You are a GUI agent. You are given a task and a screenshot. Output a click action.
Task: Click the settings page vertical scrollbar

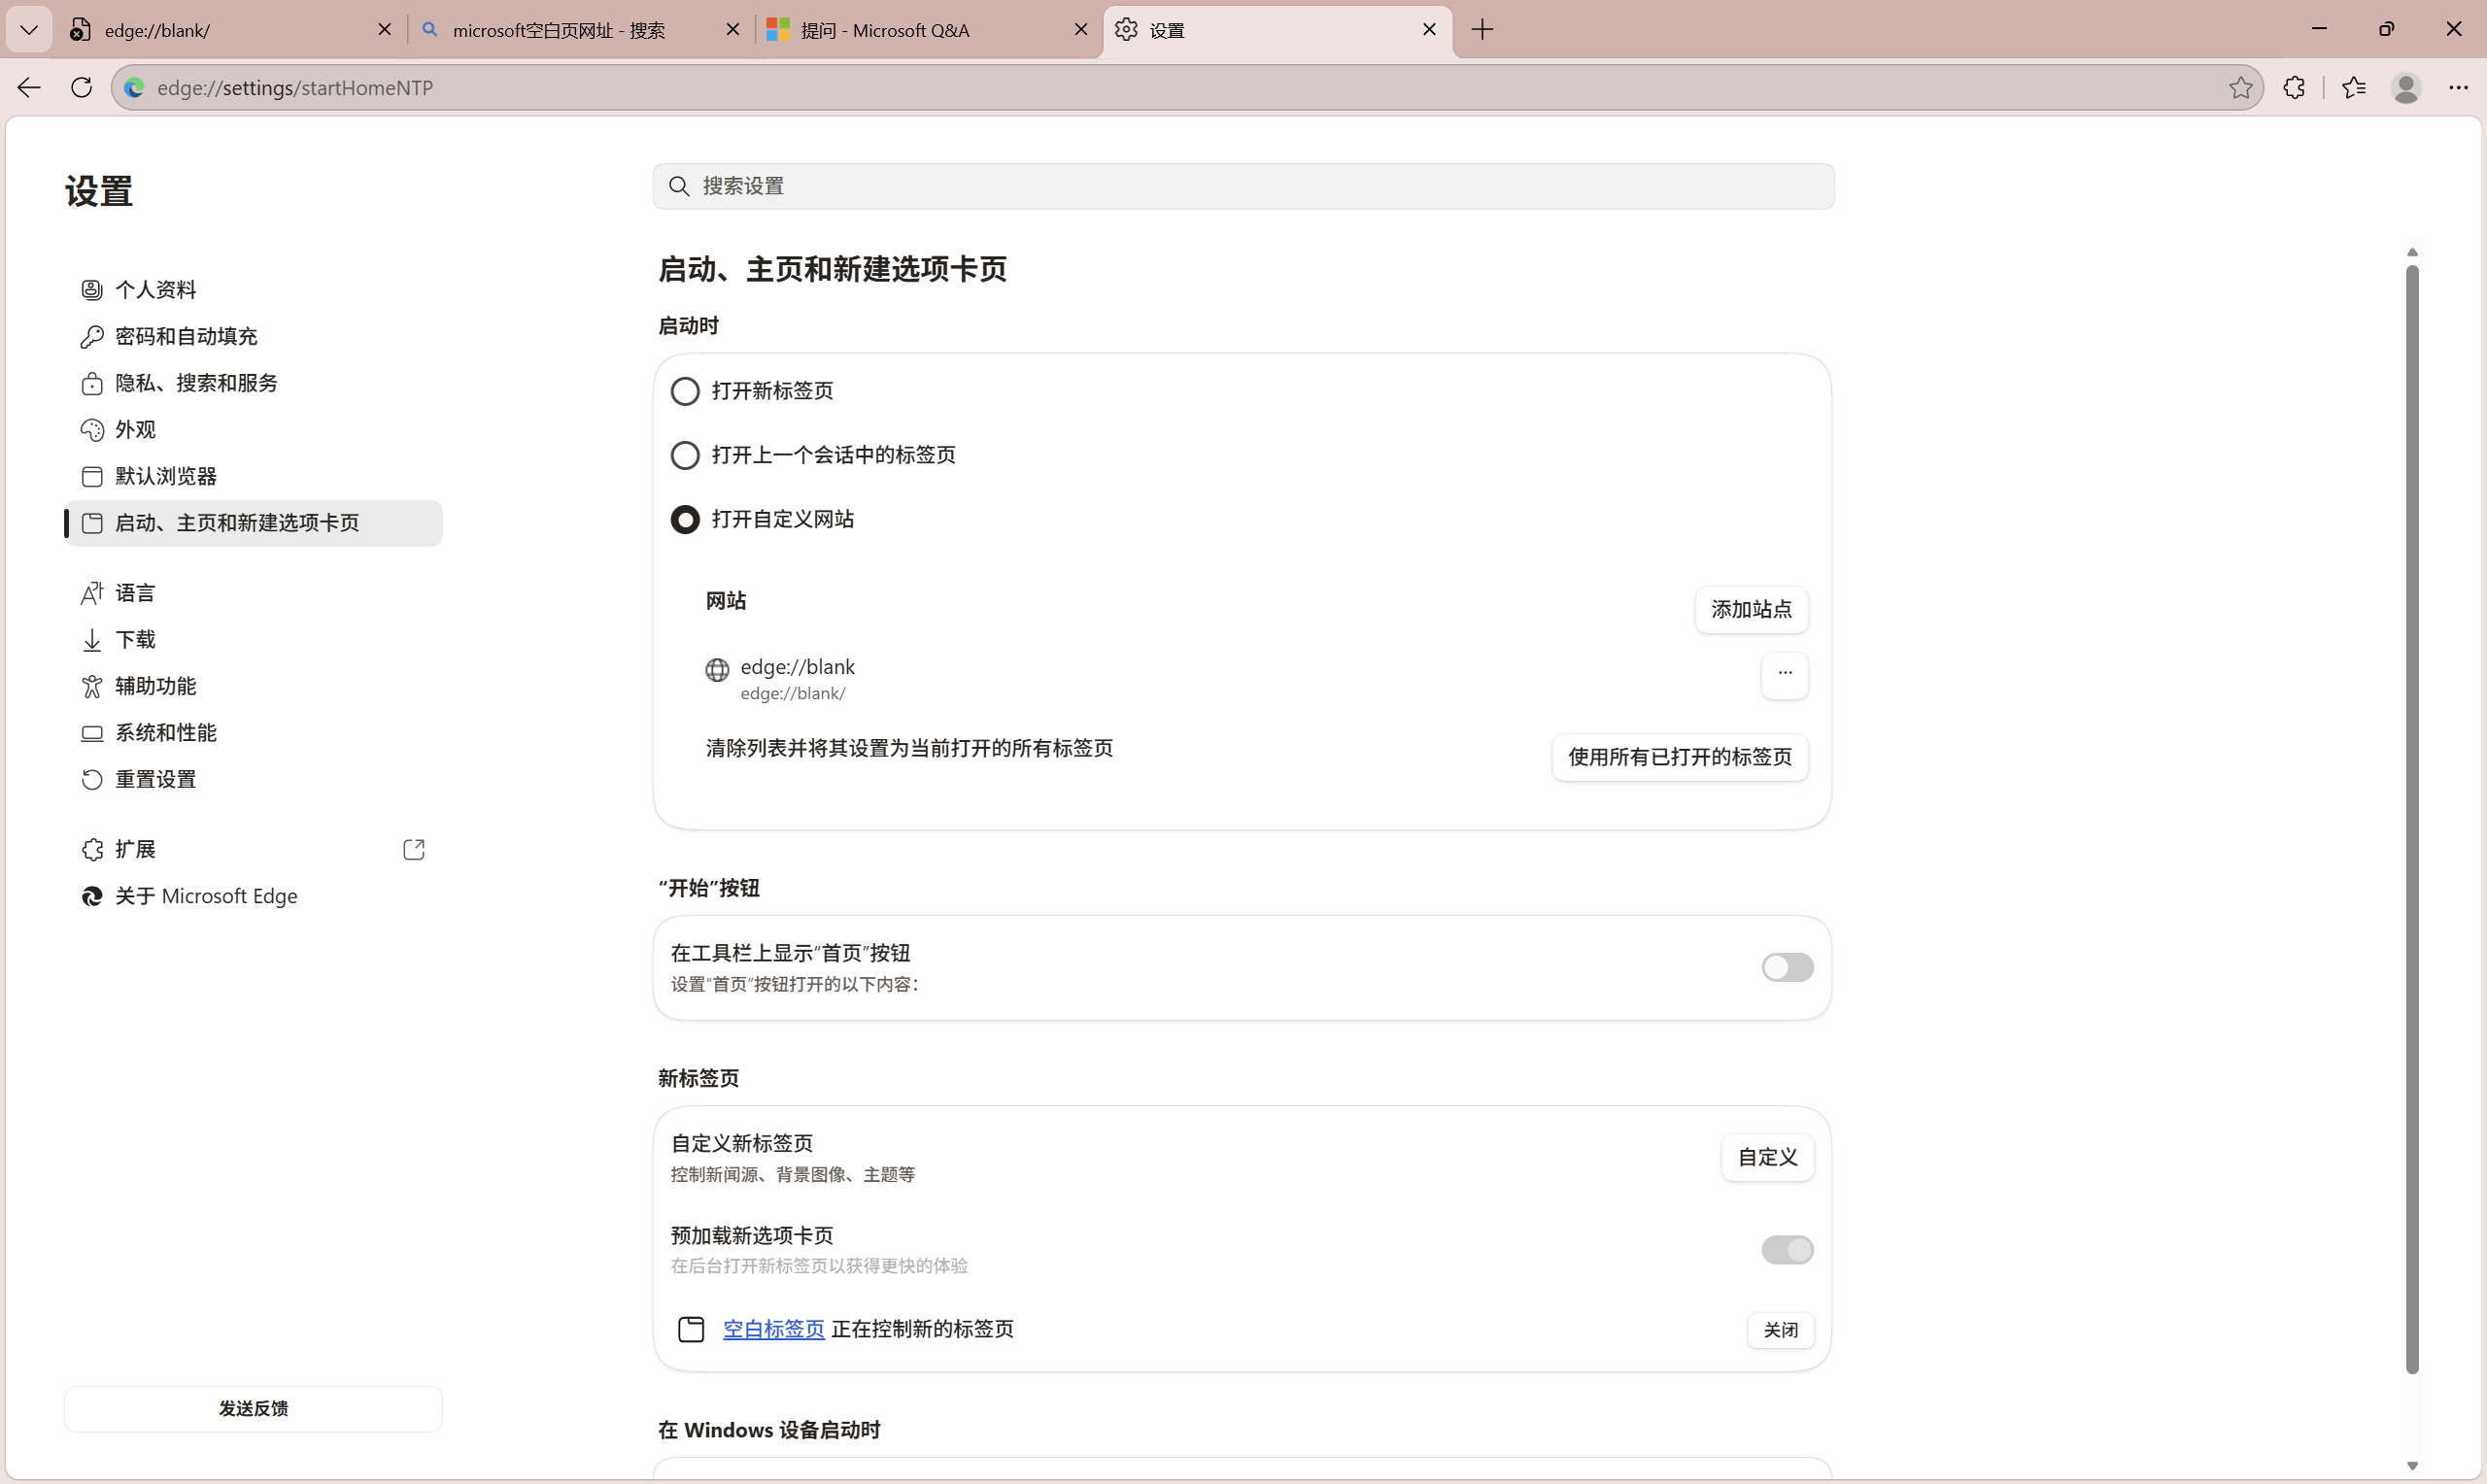[x=2412, y=820]
